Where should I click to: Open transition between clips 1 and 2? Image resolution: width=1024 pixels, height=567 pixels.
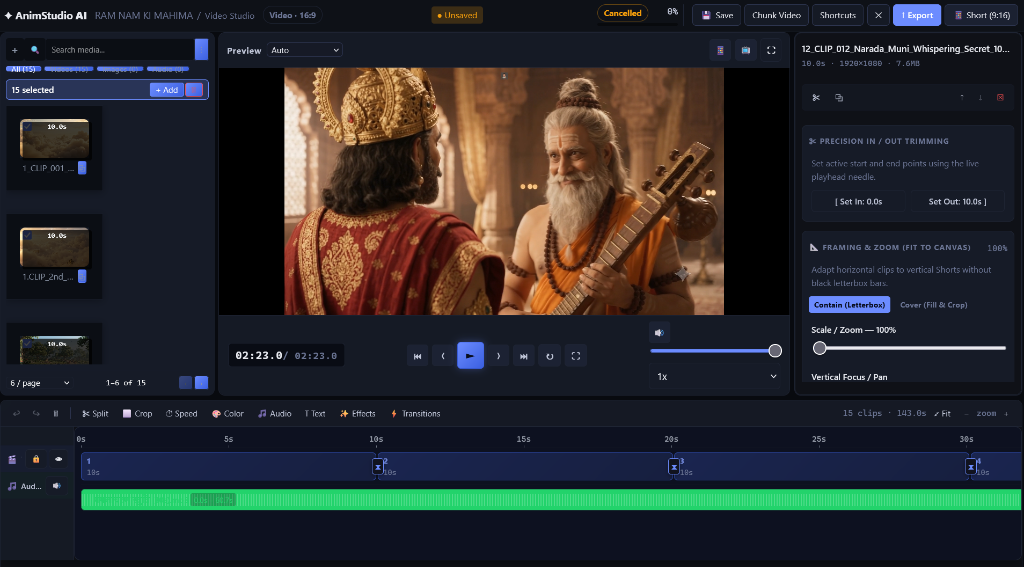(x=377, y=466)
